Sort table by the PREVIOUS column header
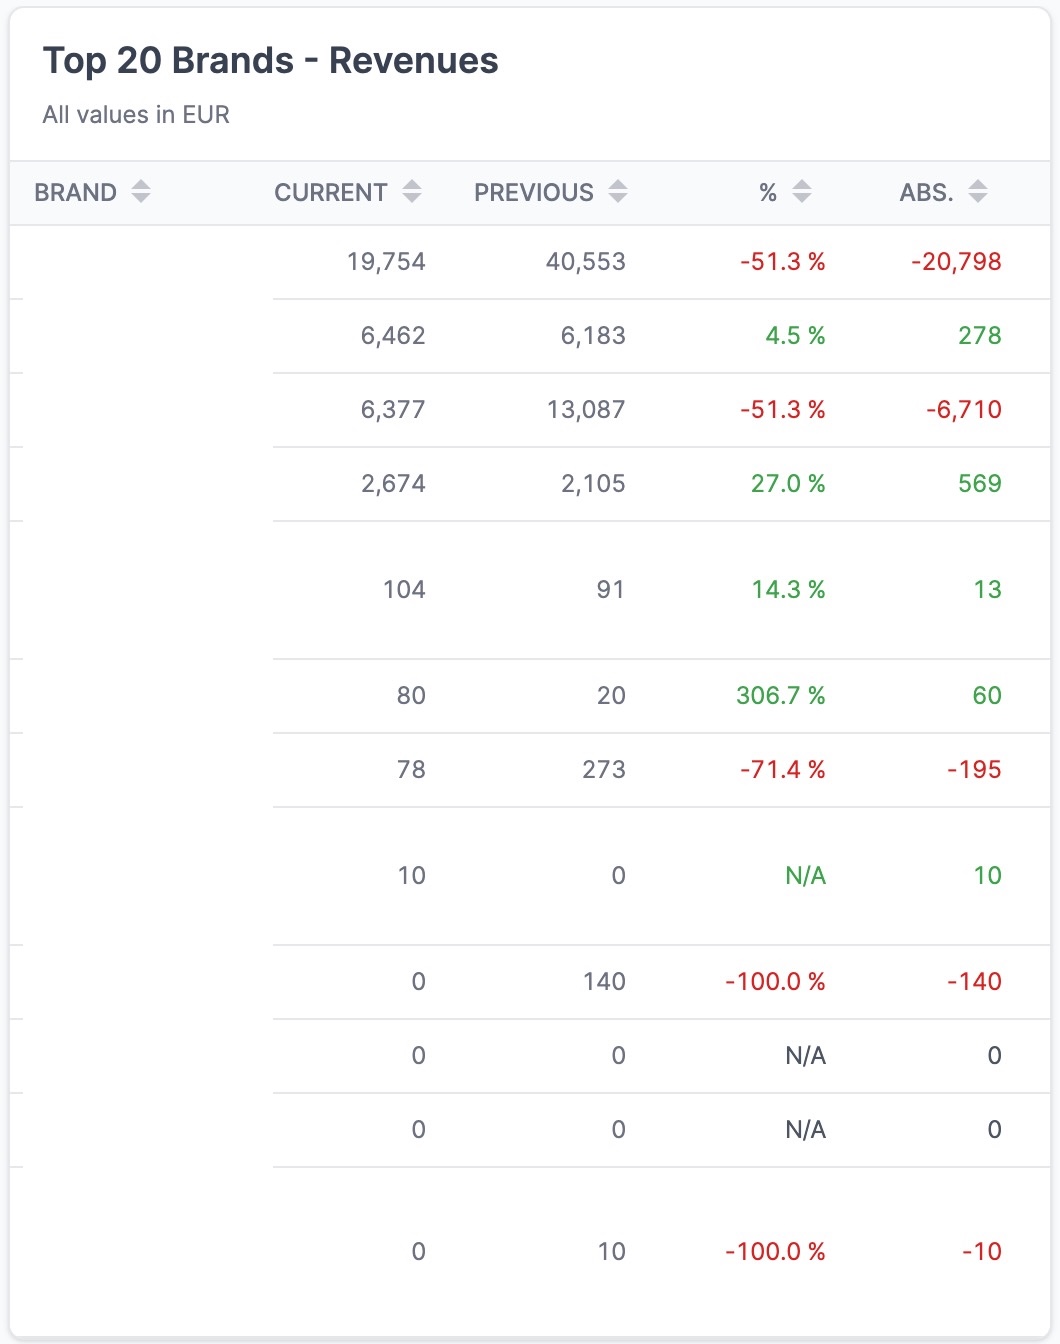The image size is (1060, 1344). (532, 192)
